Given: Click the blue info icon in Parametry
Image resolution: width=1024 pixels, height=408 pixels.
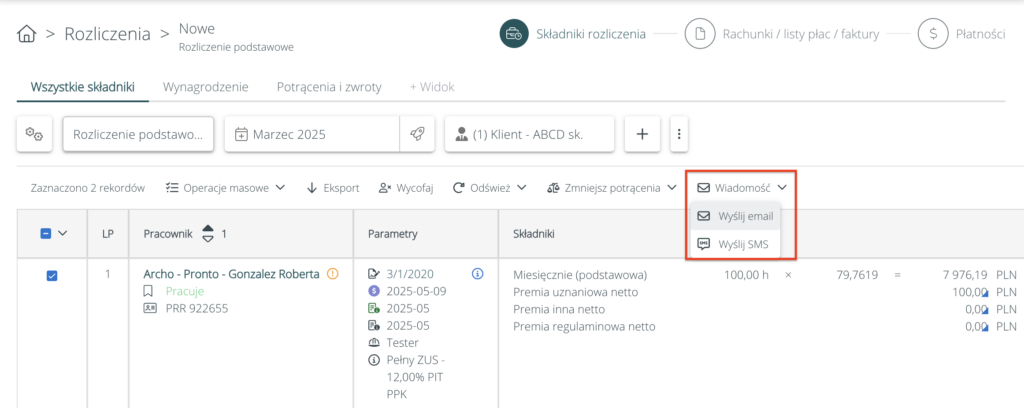Looking at the screenshot, I should [x=477, y=273].
